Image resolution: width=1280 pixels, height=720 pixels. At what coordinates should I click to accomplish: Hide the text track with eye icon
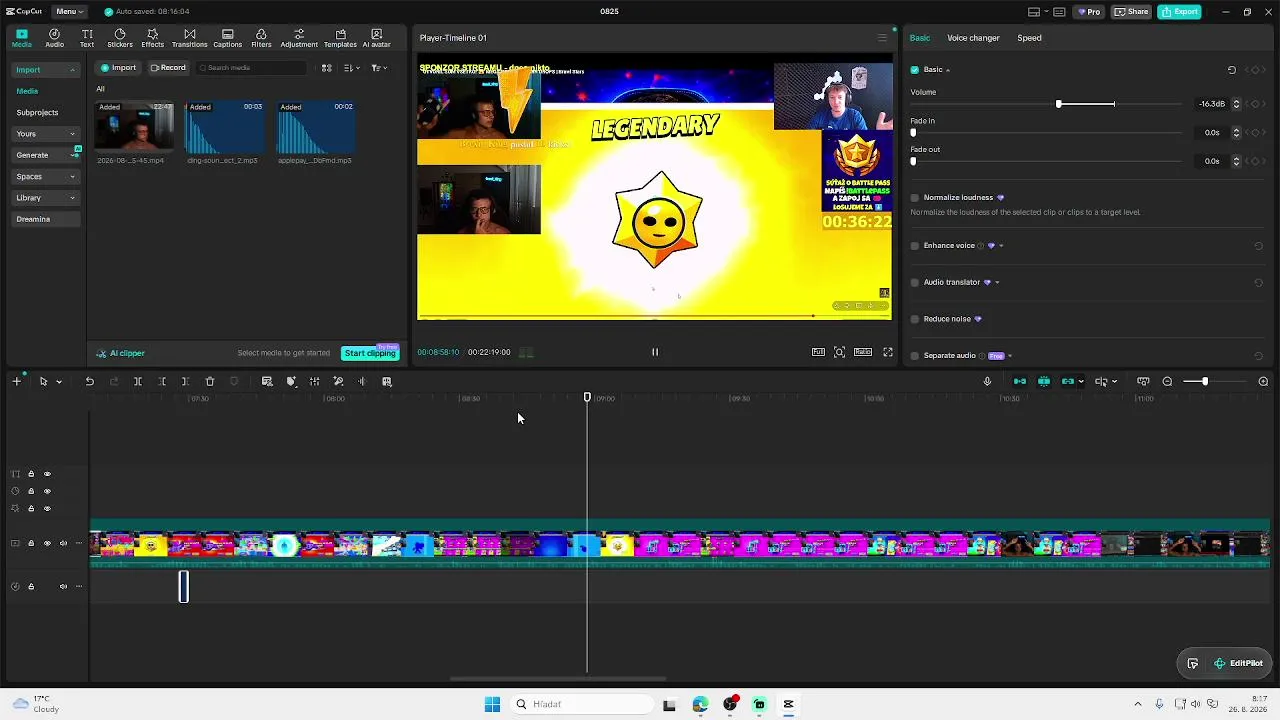[x=47, y=474]
